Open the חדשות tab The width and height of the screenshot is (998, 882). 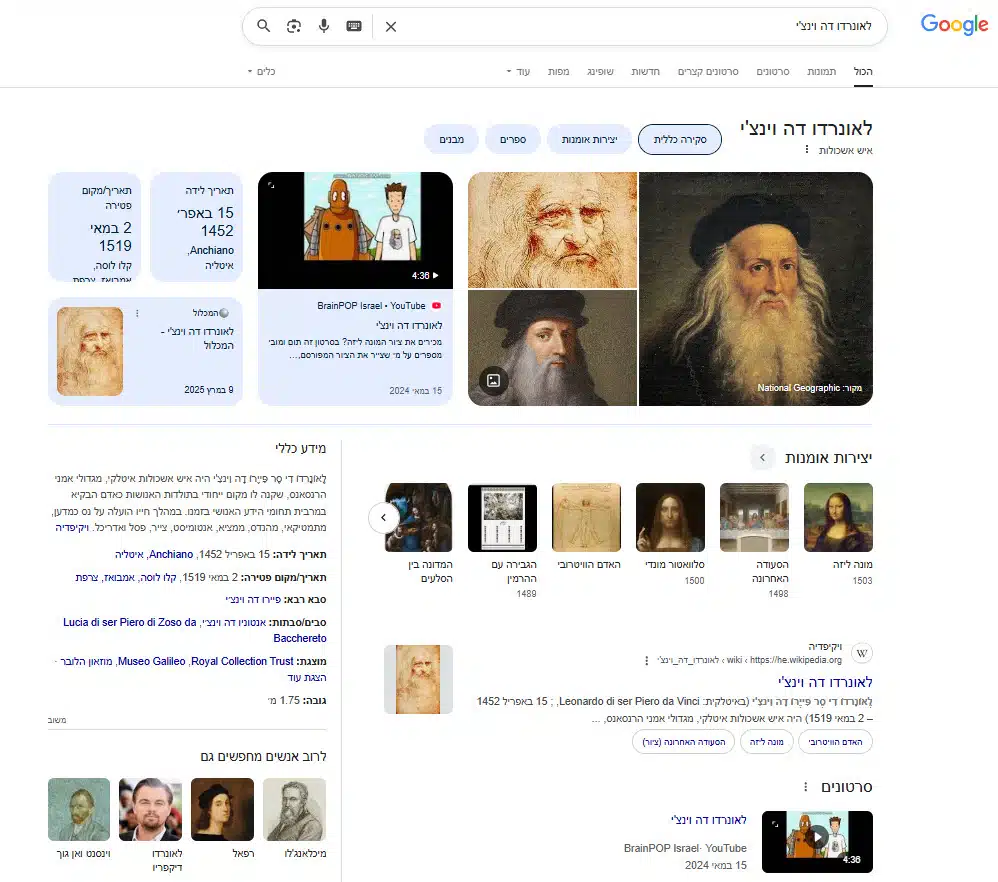tap(645, 71)
